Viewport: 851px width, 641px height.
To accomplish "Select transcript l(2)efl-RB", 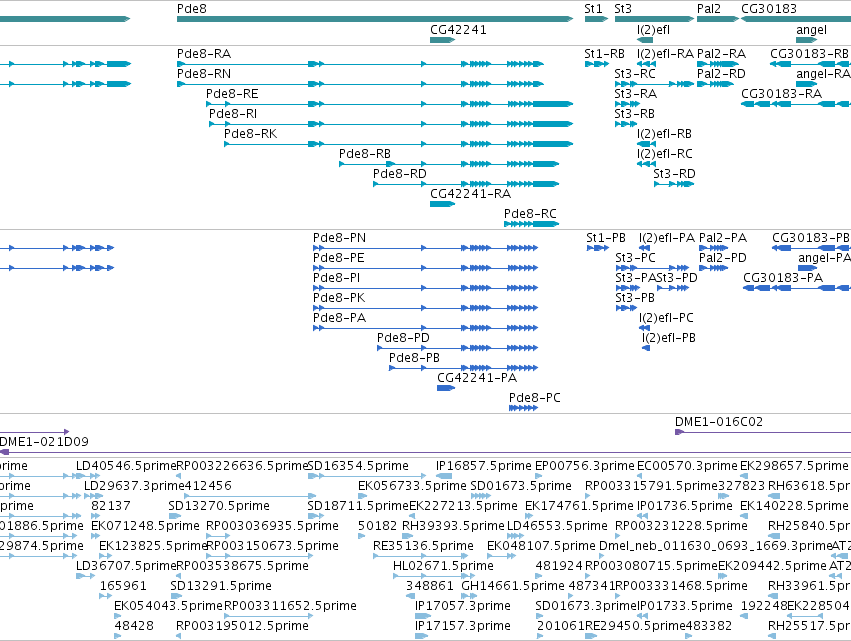I will 646,144.
